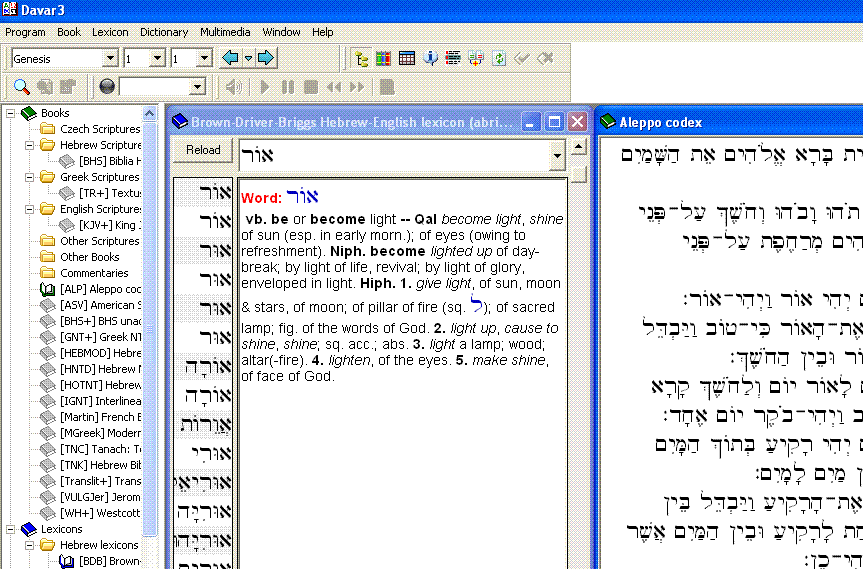Collapse the Hebrew Scriptures folder
The image size is (863, 569).
coord(30,145)
